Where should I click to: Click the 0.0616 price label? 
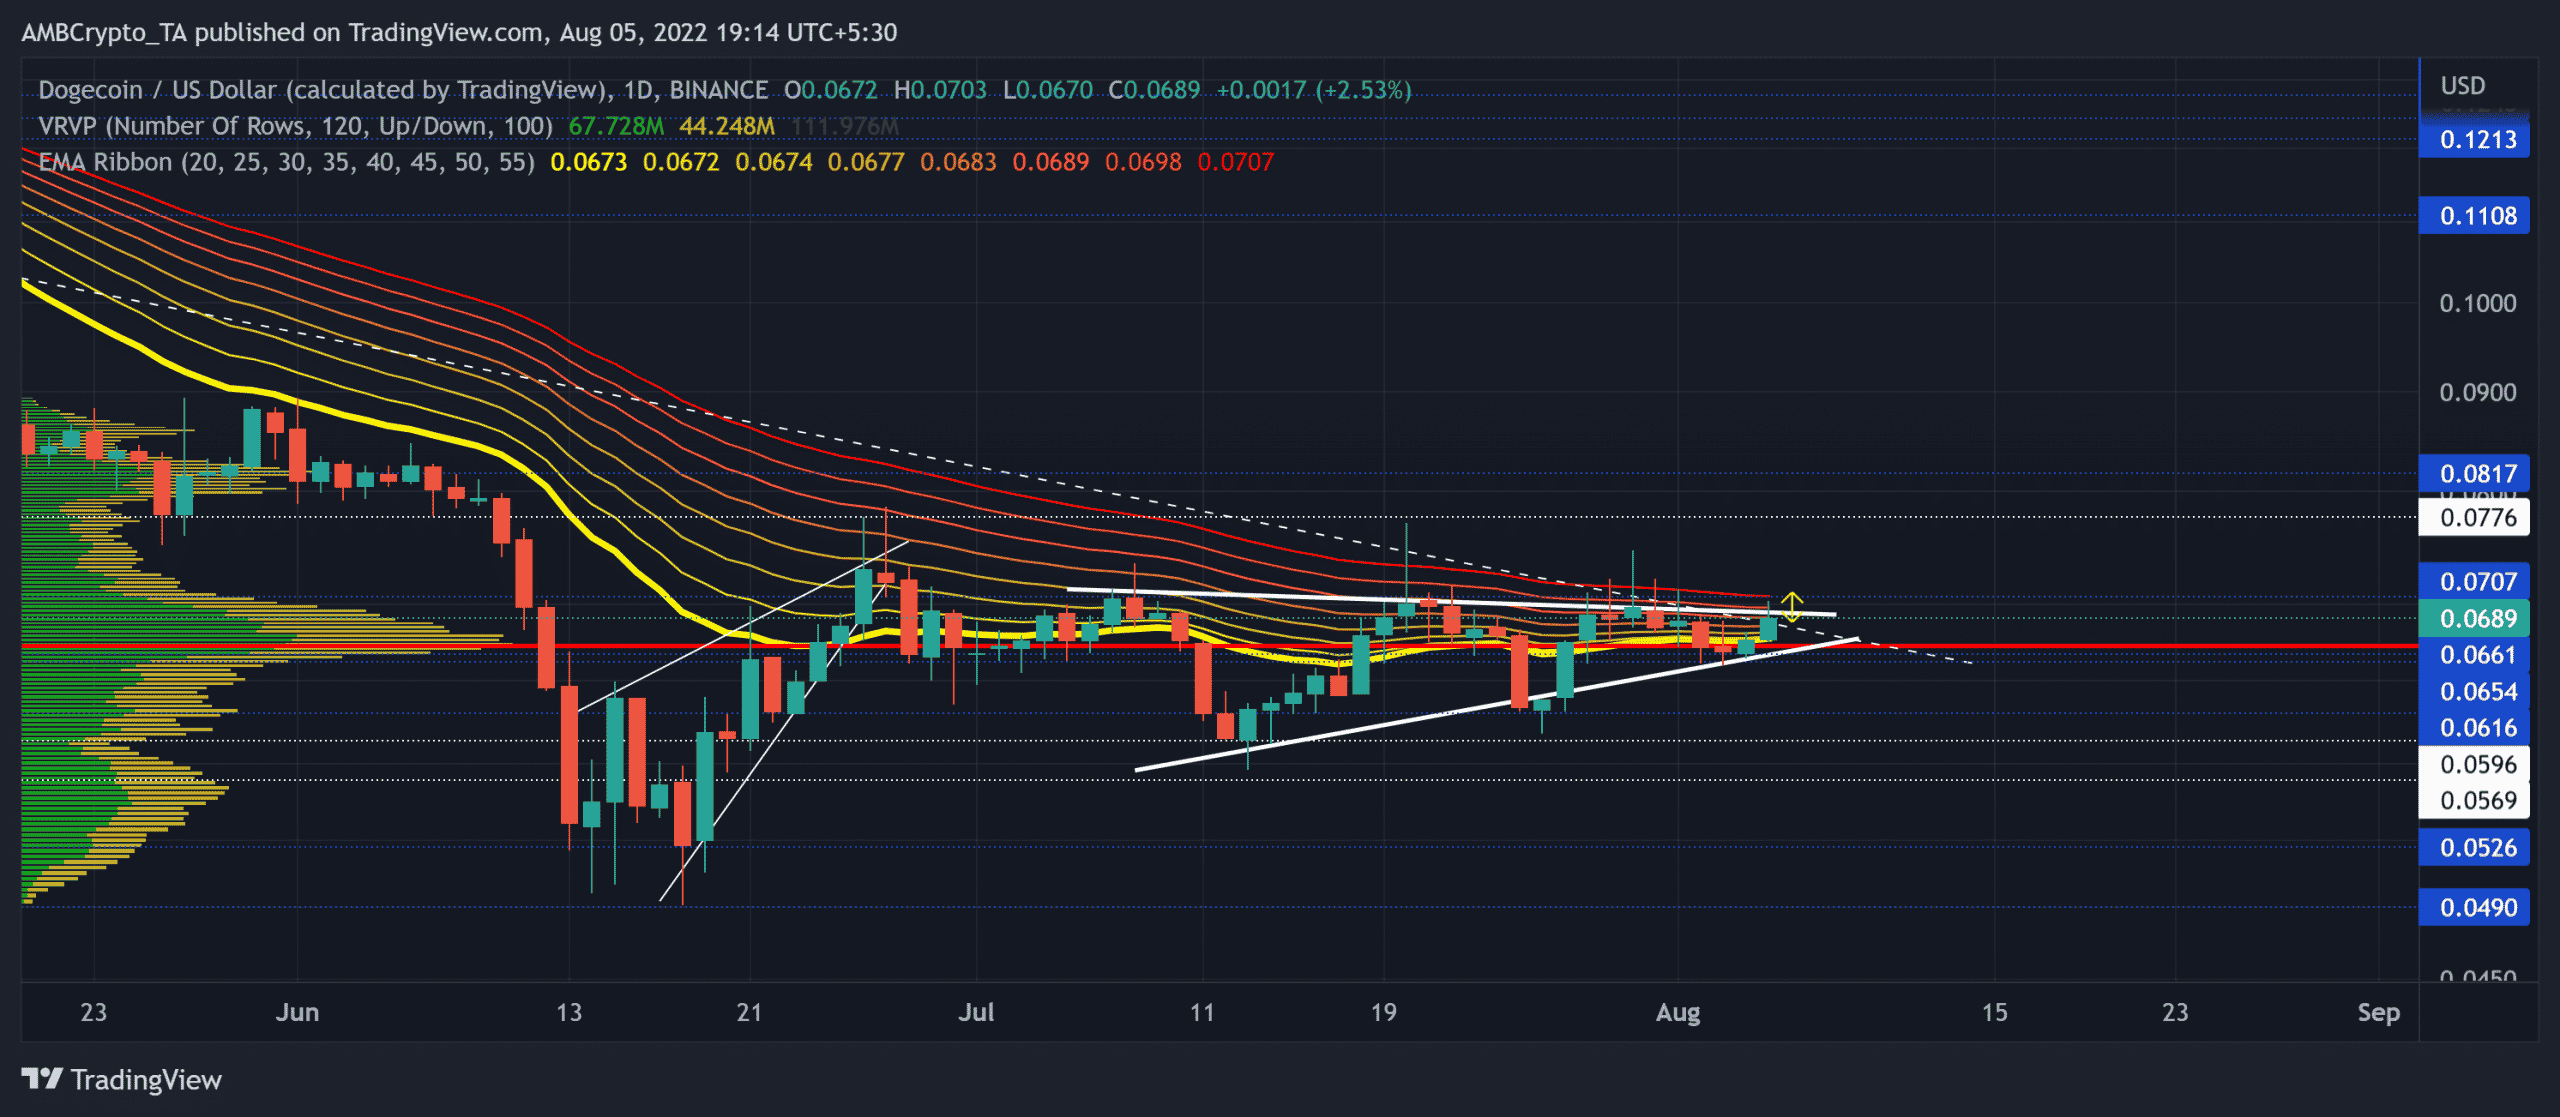tap(2474, 727)
